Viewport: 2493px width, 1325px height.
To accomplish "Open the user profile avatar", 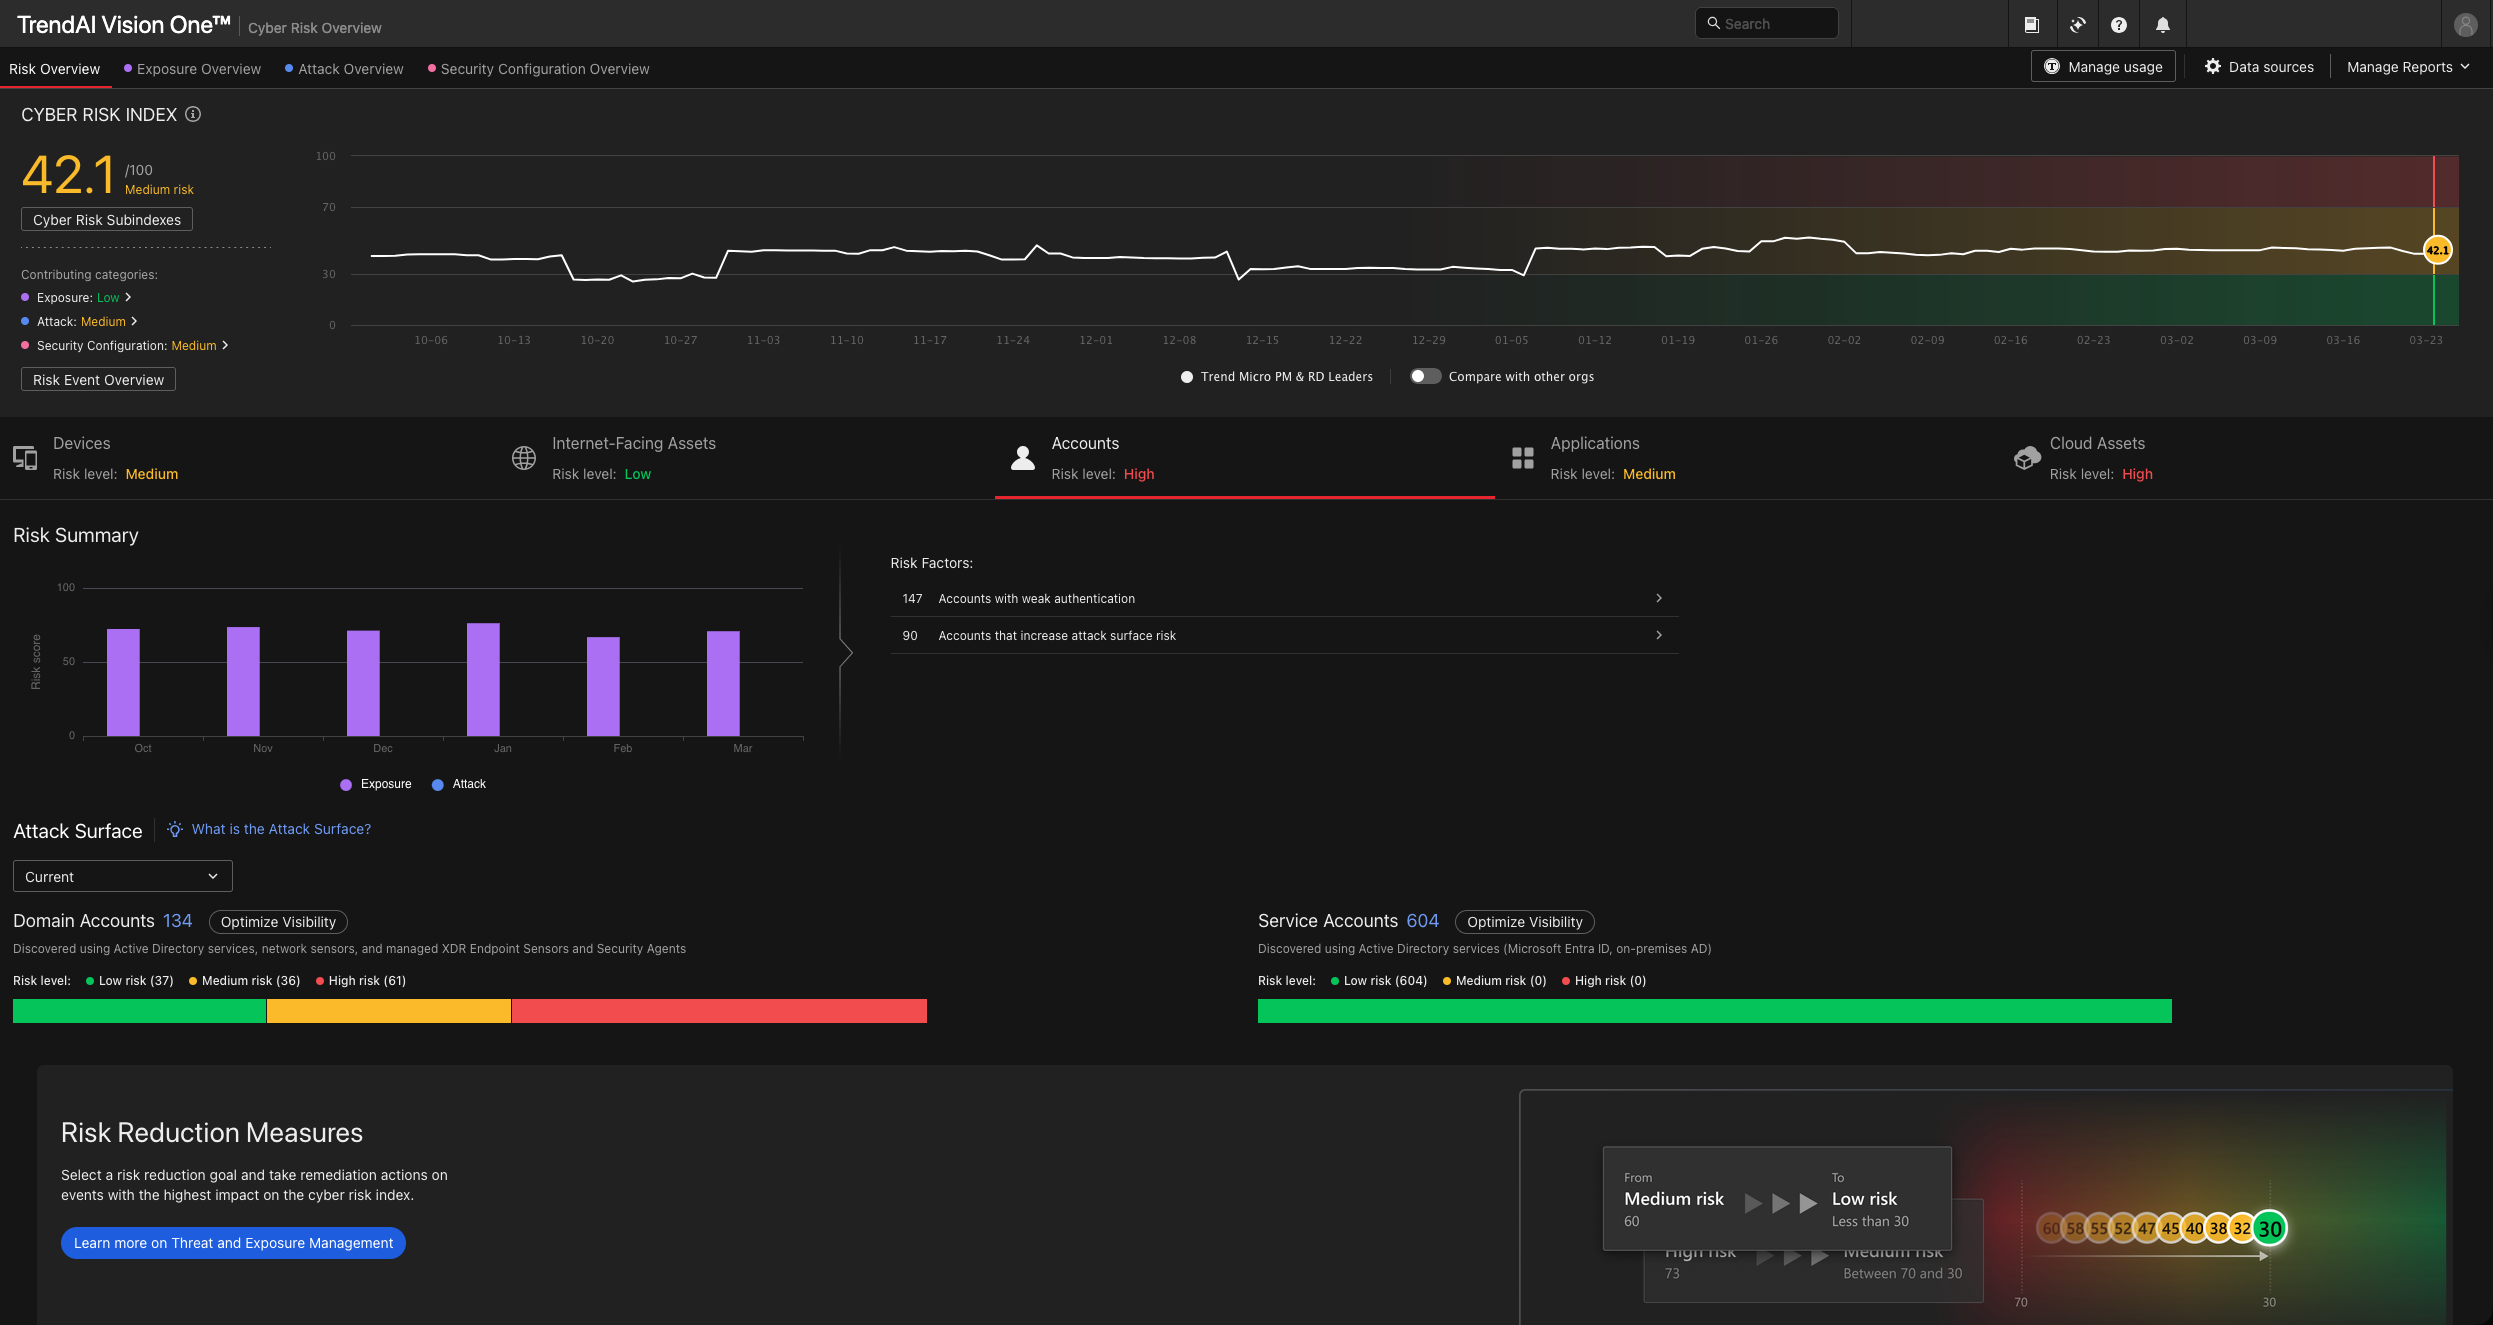I will pos(2465,25).
